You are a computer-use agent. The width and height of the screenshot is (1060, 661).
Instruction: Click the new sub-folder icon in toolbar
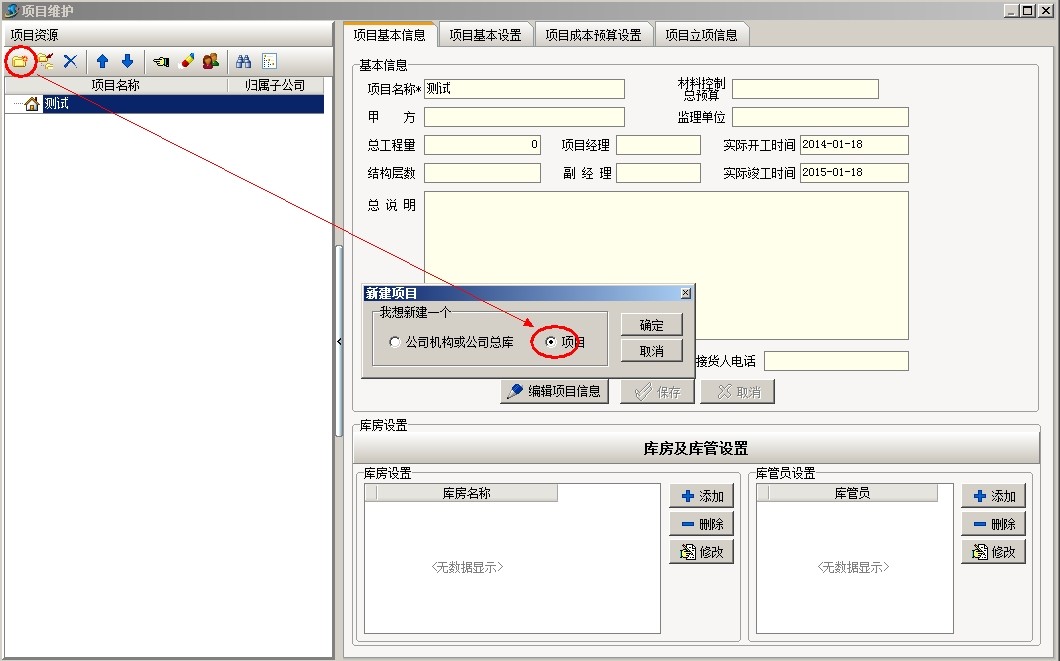45,61
